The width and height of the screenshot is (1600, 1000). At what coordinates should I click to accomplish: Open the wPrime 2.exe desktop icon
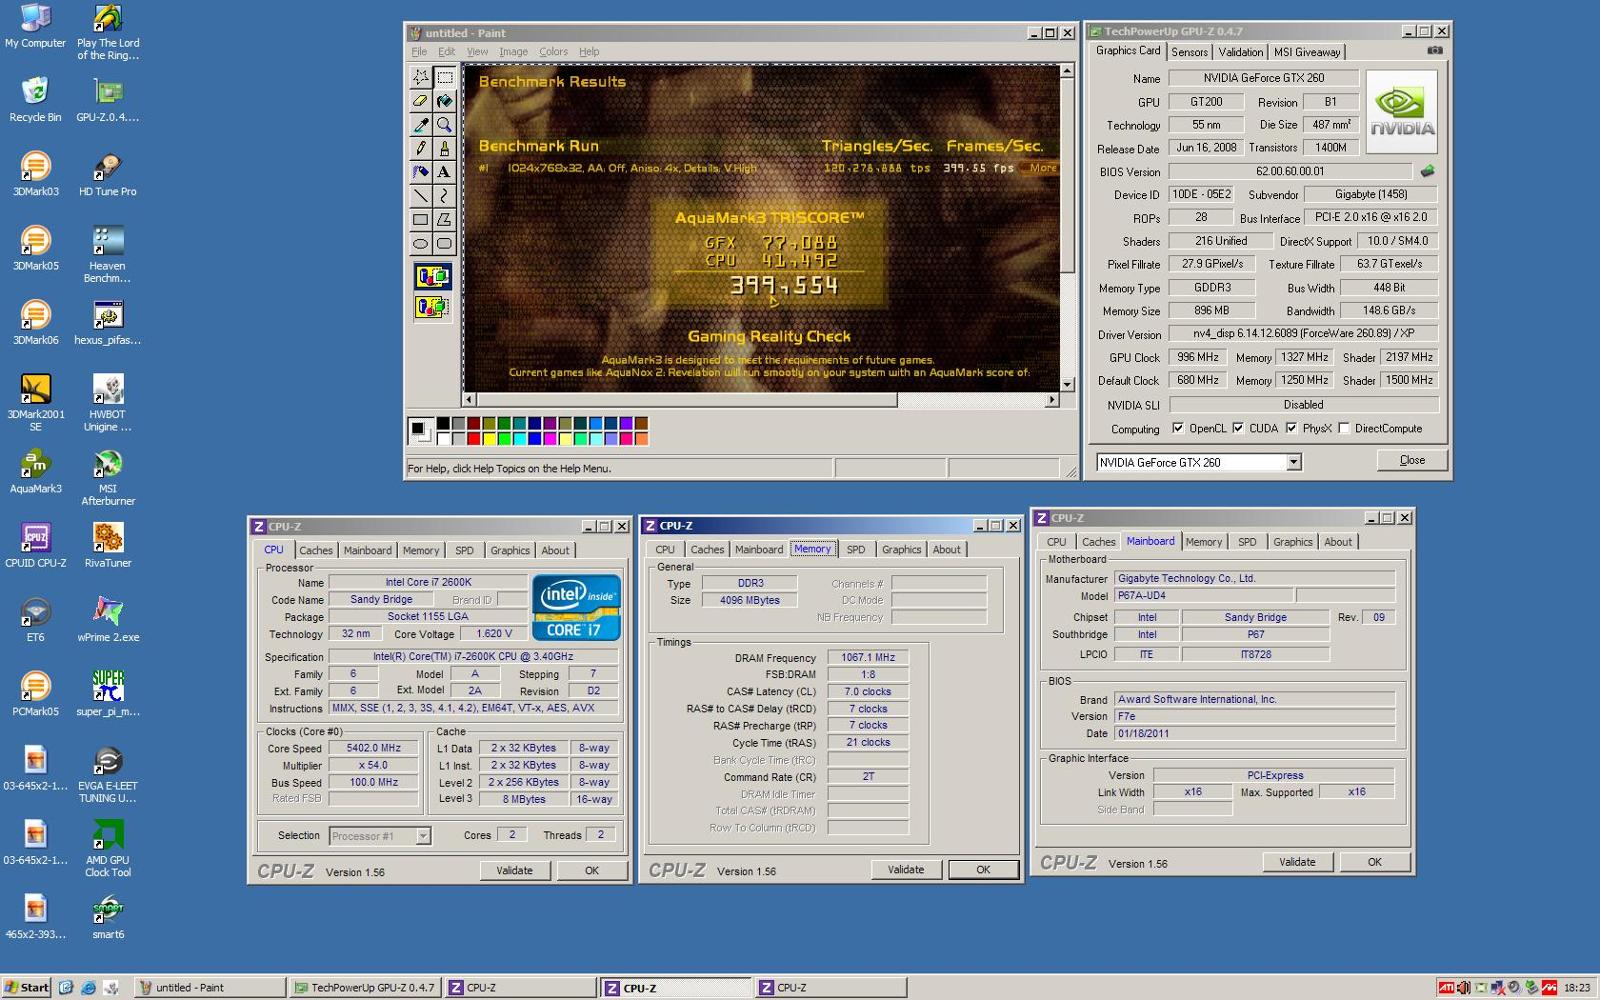(108, 619)
